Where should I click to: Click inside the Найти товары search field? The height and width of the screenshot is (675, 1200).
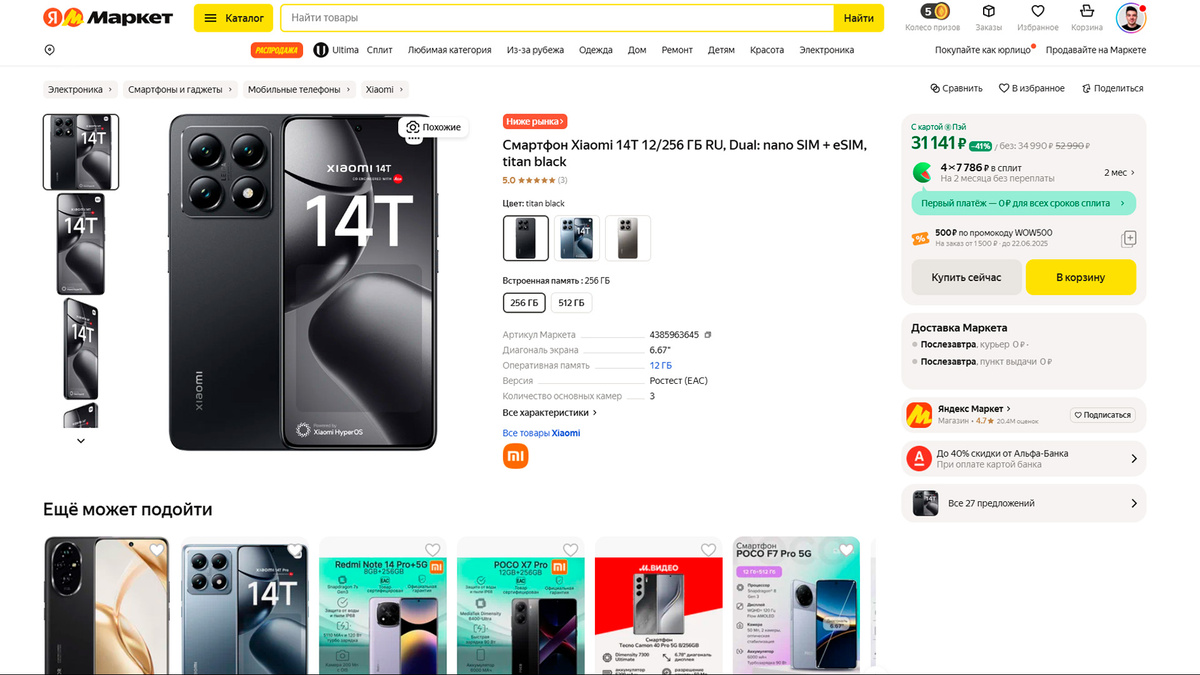point(550,17)
